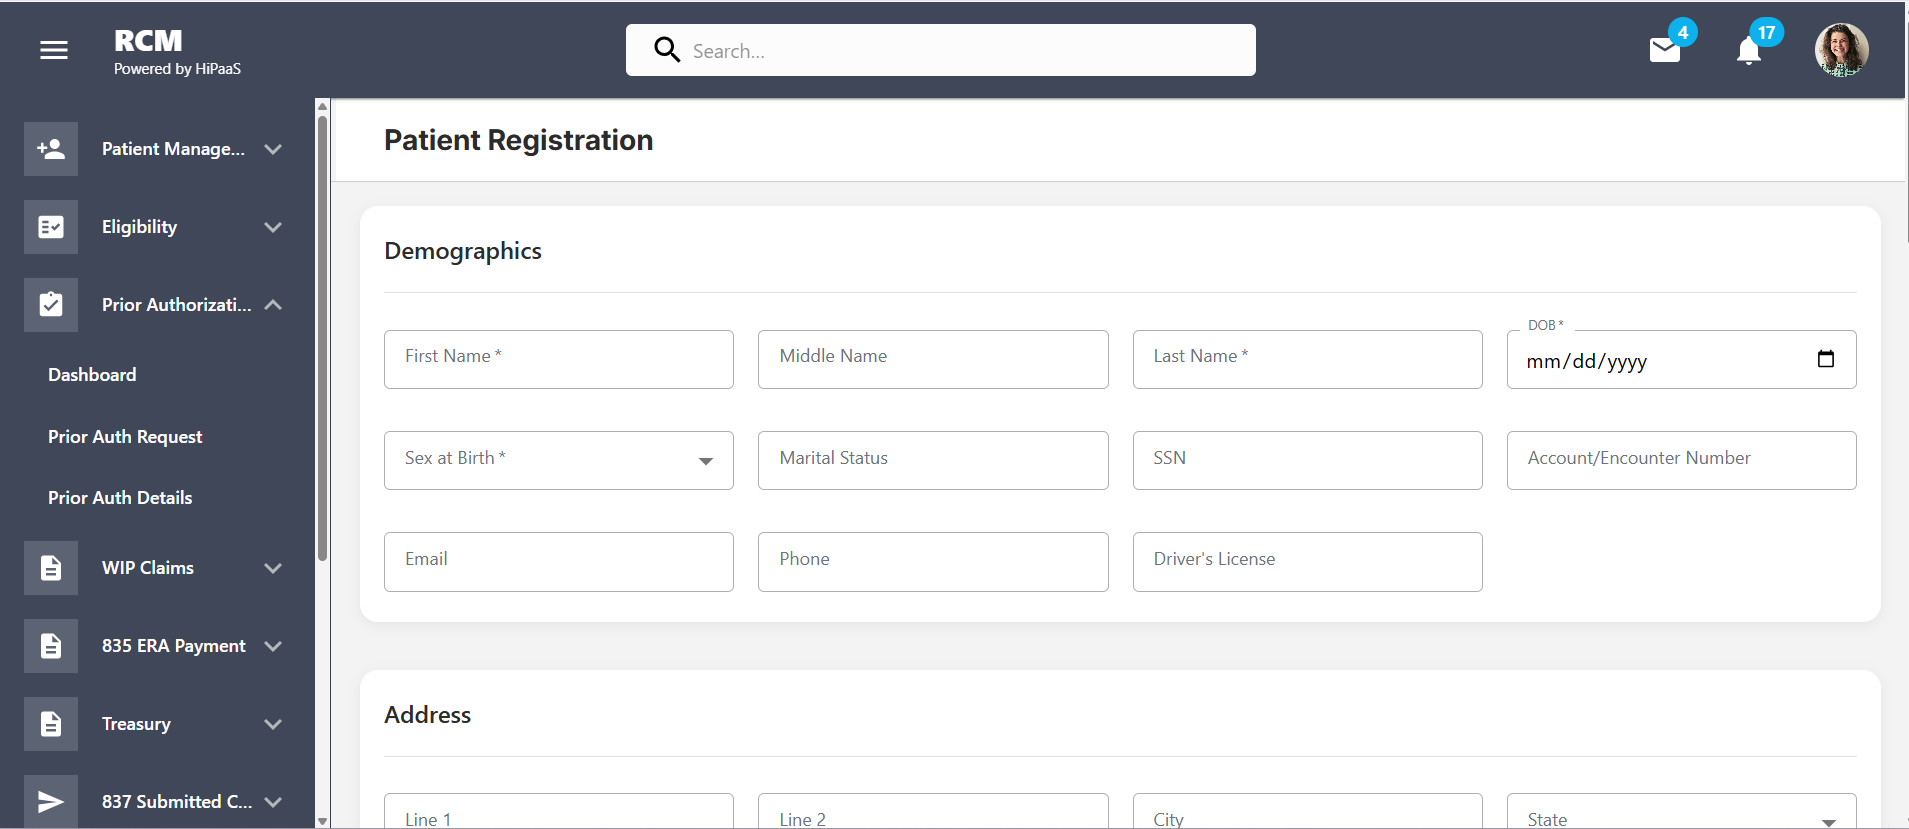
Task: Select the Treasury menu label
Action: pyautogui.click(x=136, y=724)
